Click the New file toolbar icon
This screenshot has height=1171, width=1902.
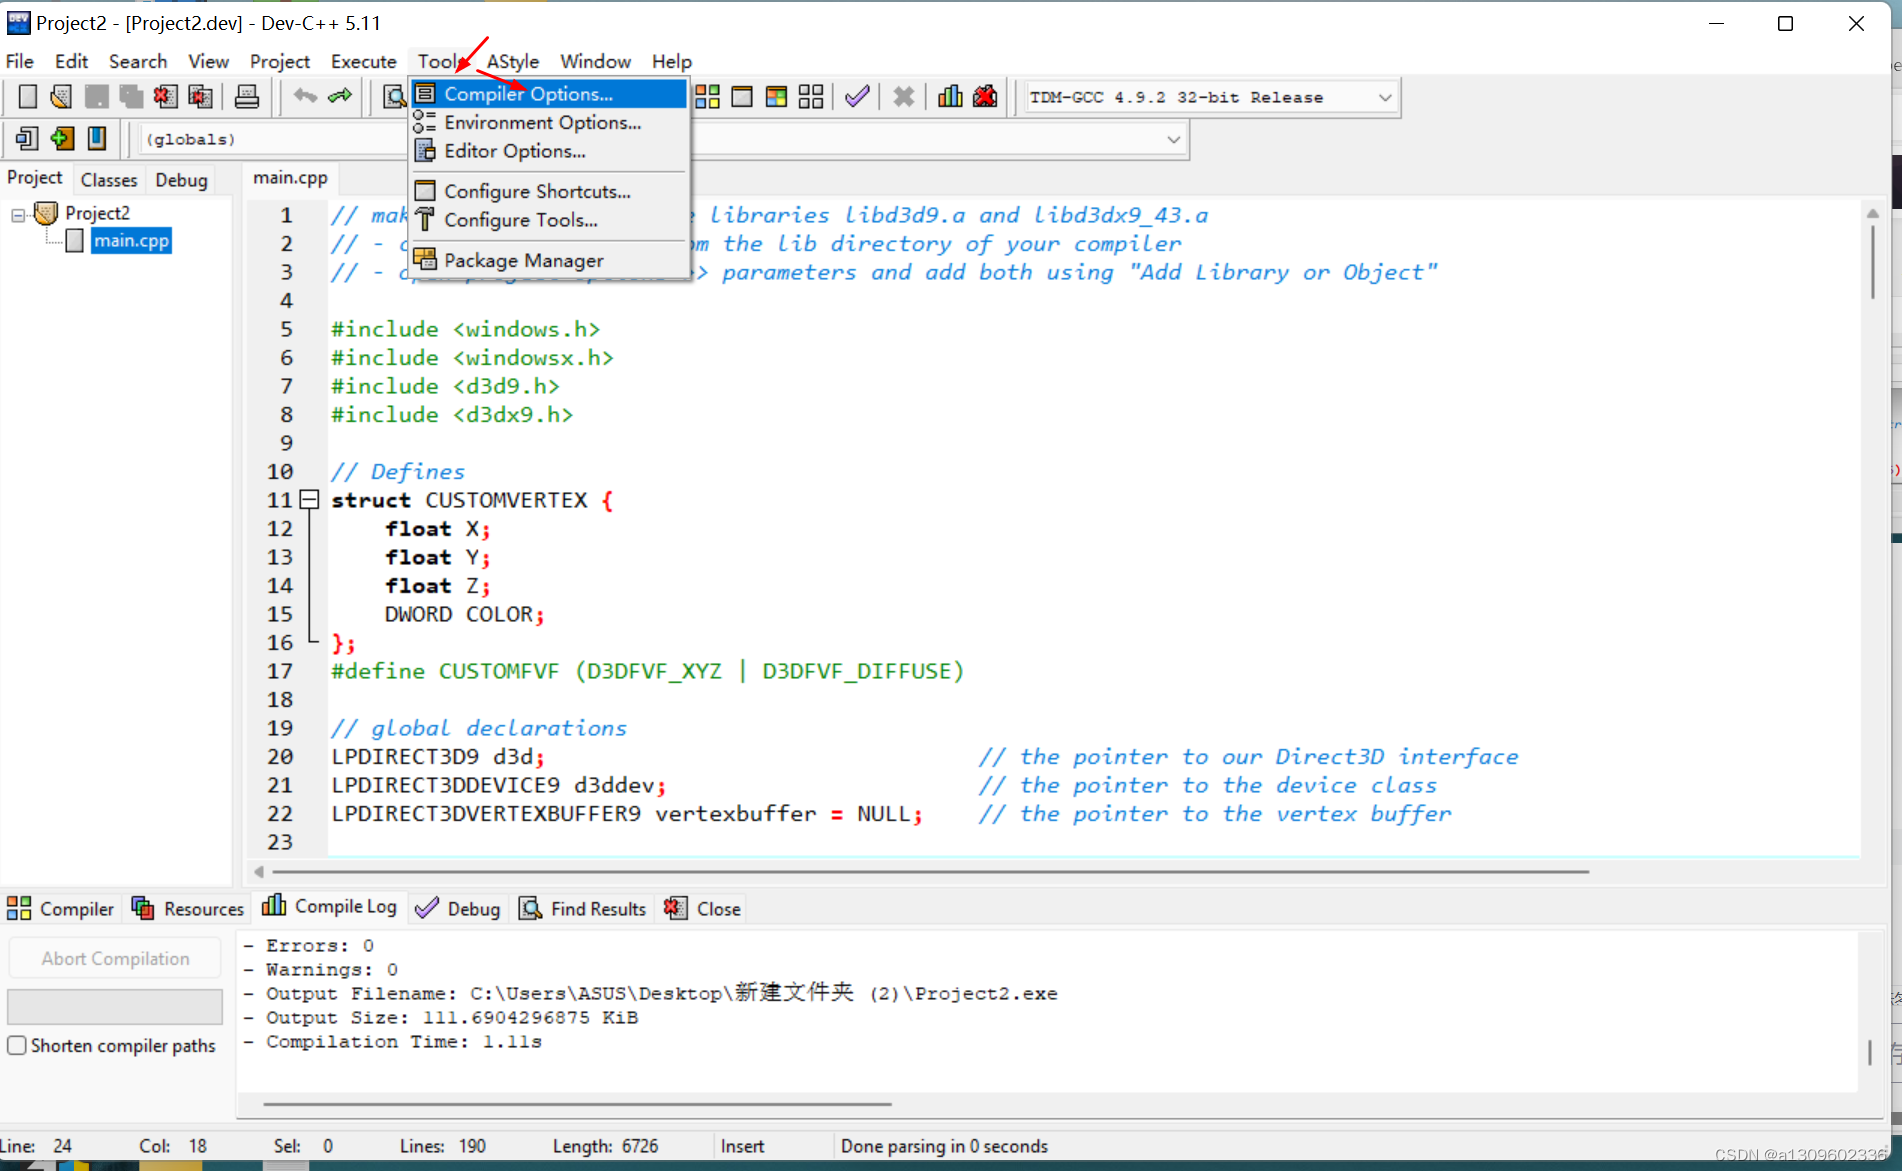28,97
